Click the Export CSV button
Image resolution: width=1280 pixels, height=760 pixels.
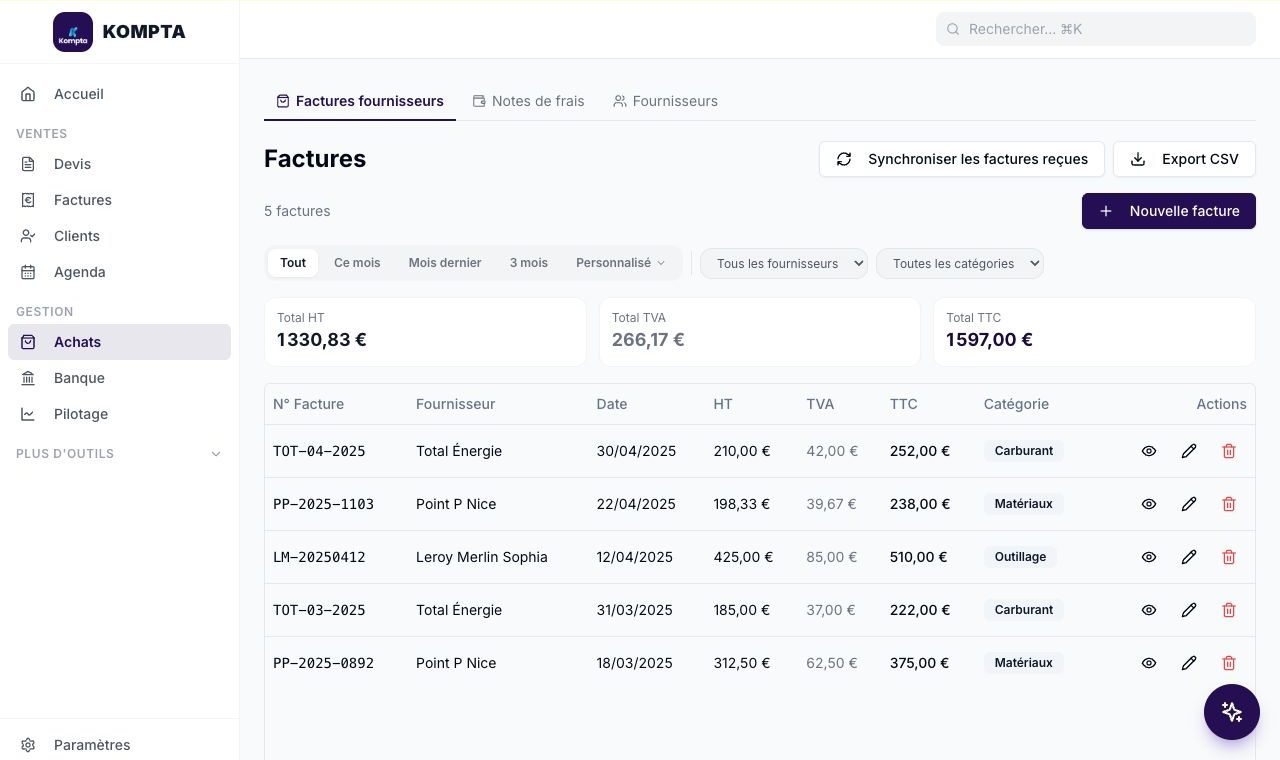pos(1184,159)
